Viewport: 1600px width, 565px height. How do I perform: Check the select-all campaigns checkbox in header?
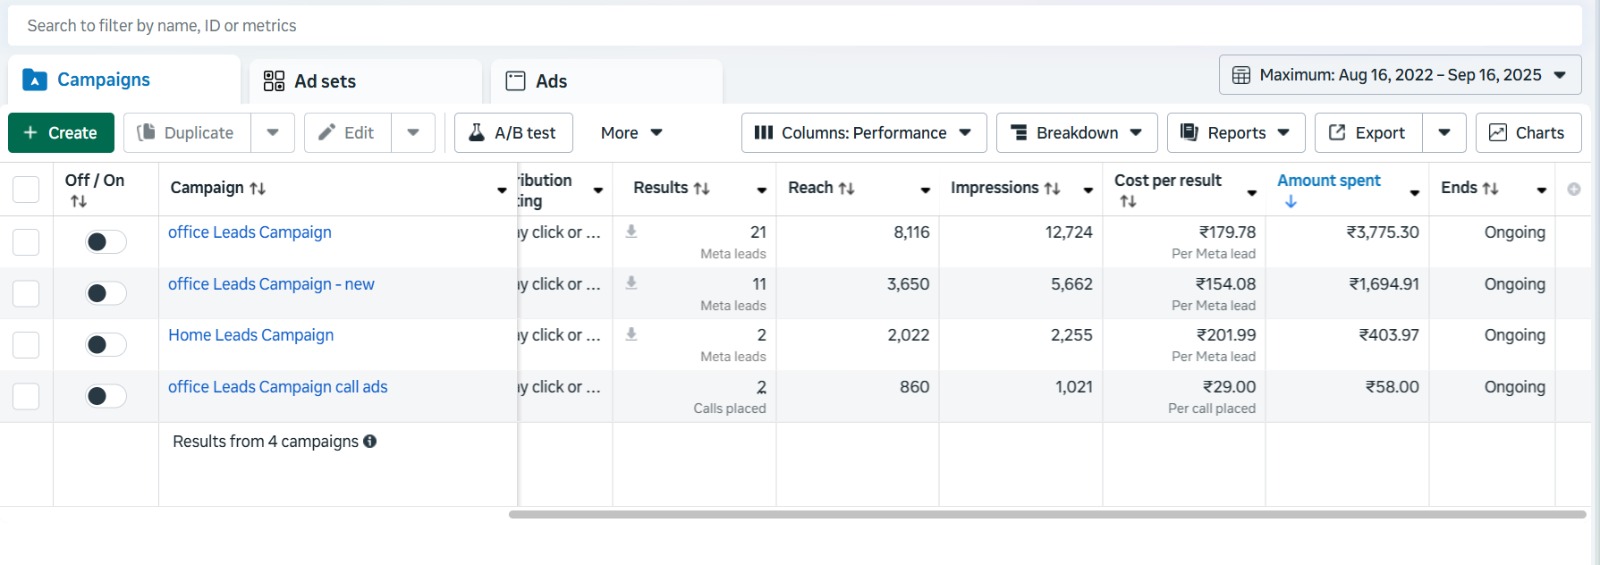click(x=26, y=189)
